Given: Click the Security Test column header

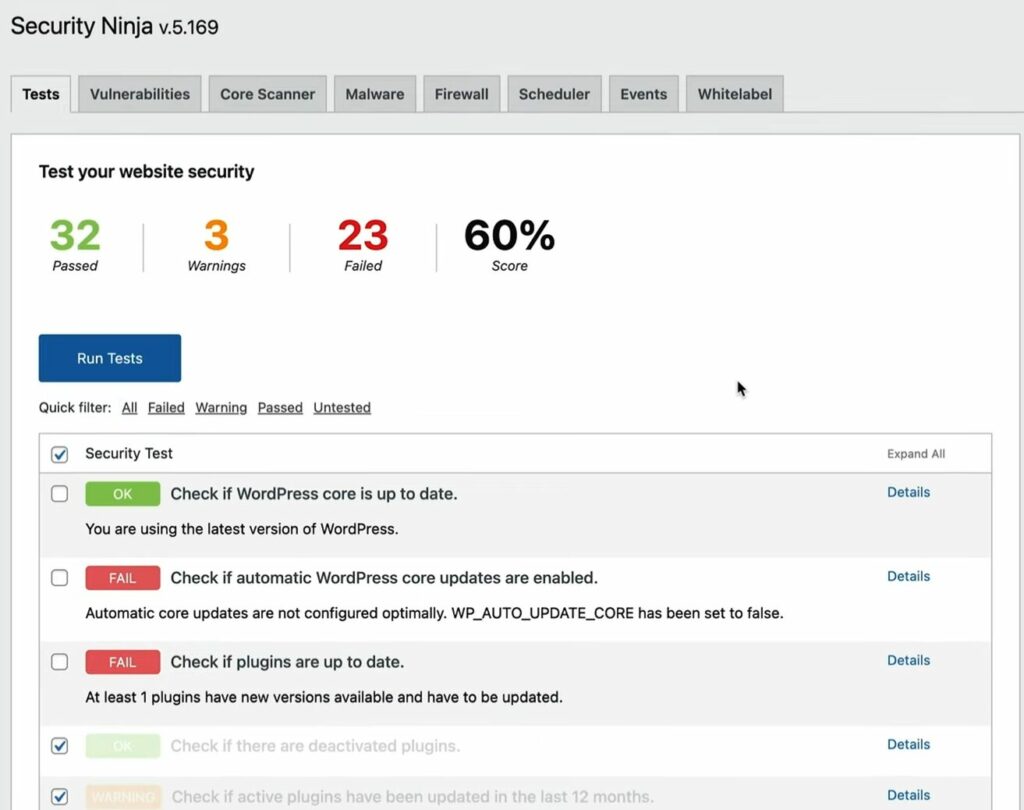Looking at the screenshot, I should [129, 453].
